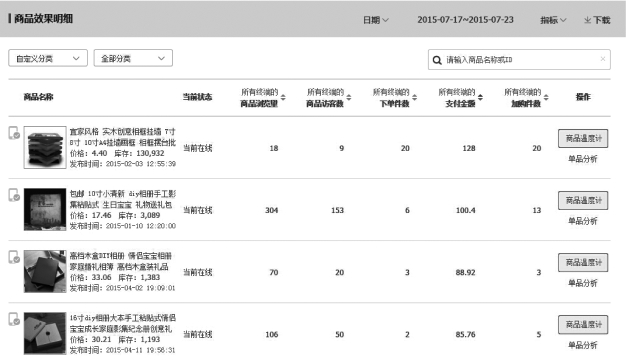
Task: Click payment amount value 128
Action: coord(469,148)
